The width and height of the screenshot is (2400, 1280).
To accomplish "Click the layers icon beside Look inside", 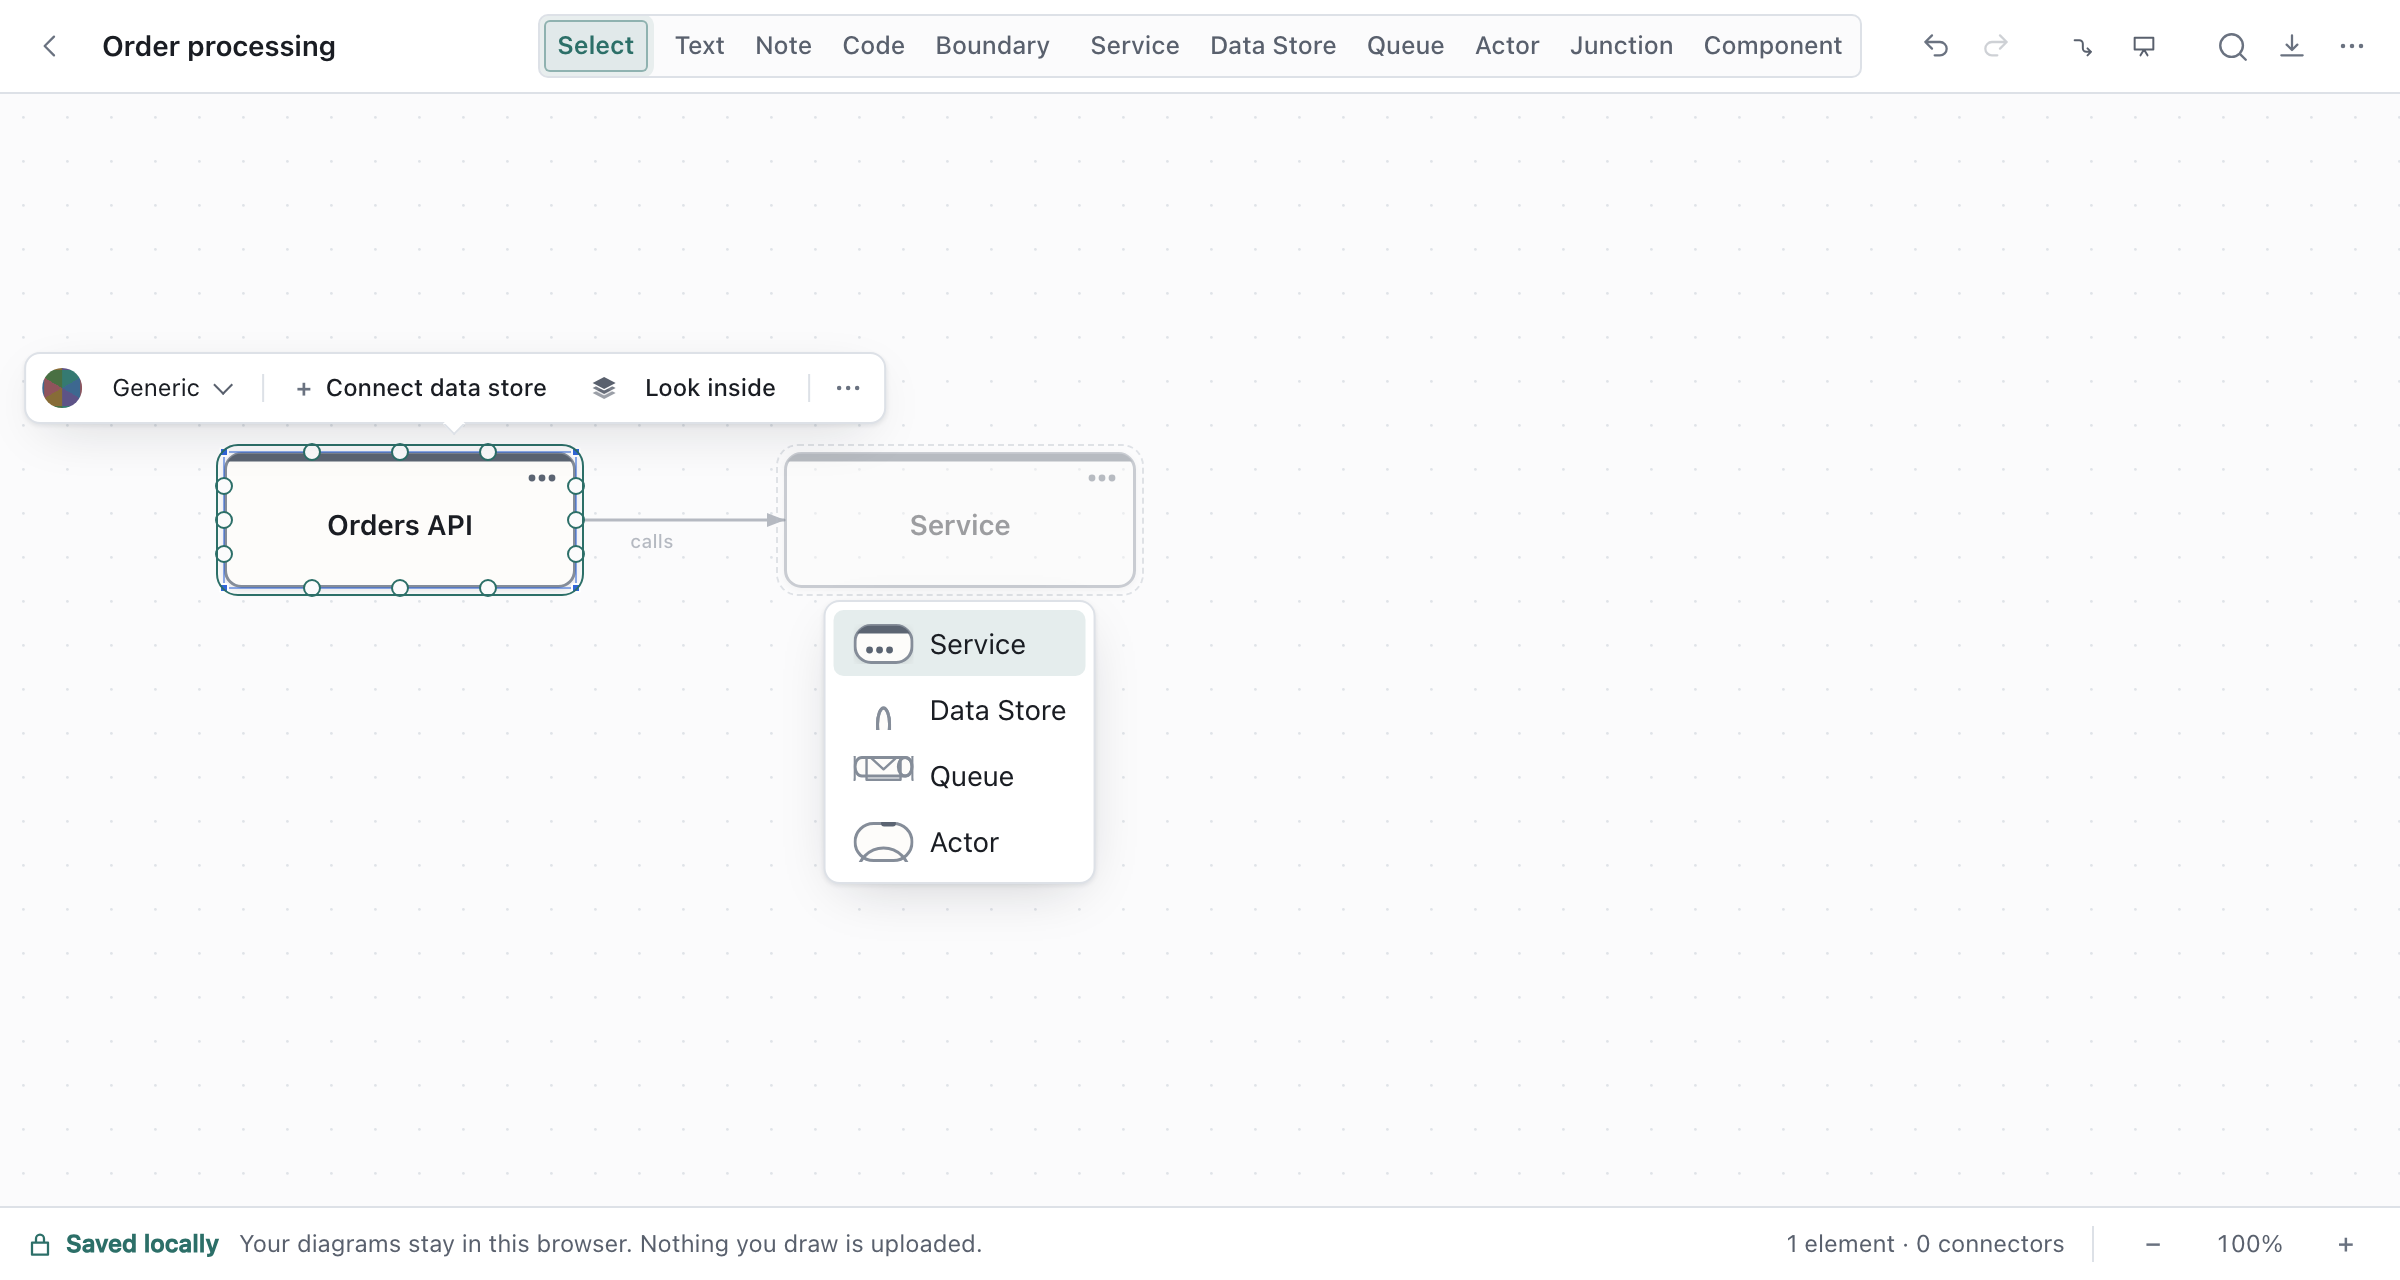I will point(604,388).
